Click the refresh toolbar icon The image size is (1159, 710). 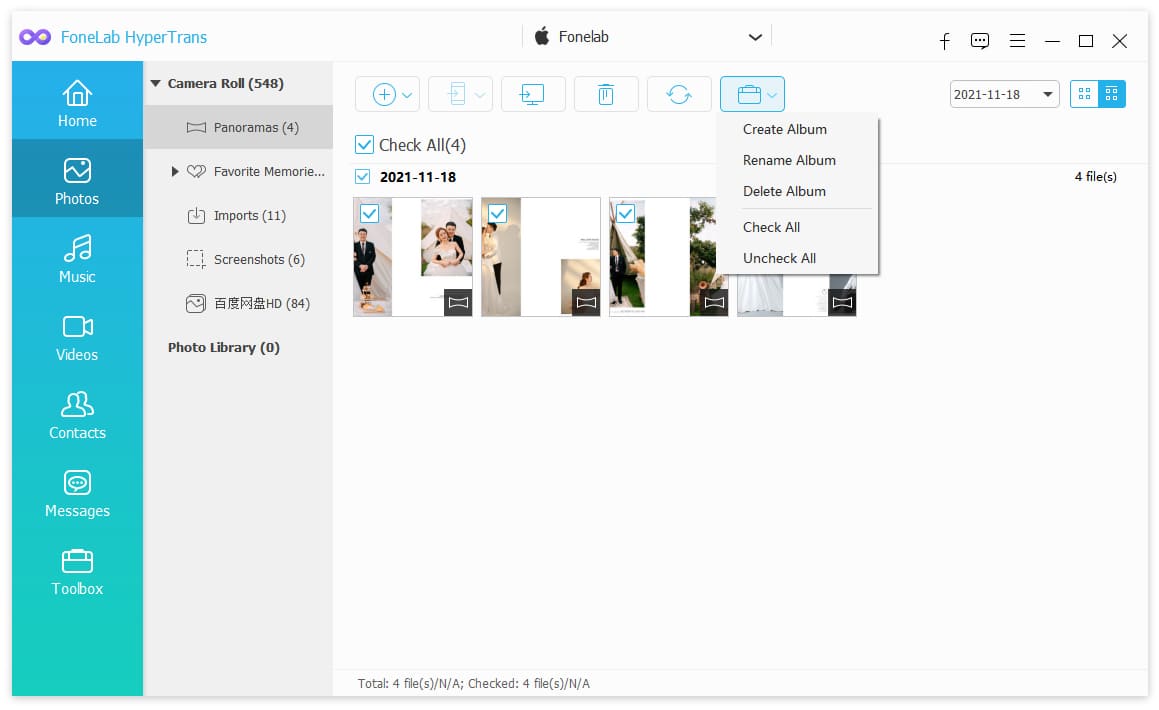(x=679, y=95)
